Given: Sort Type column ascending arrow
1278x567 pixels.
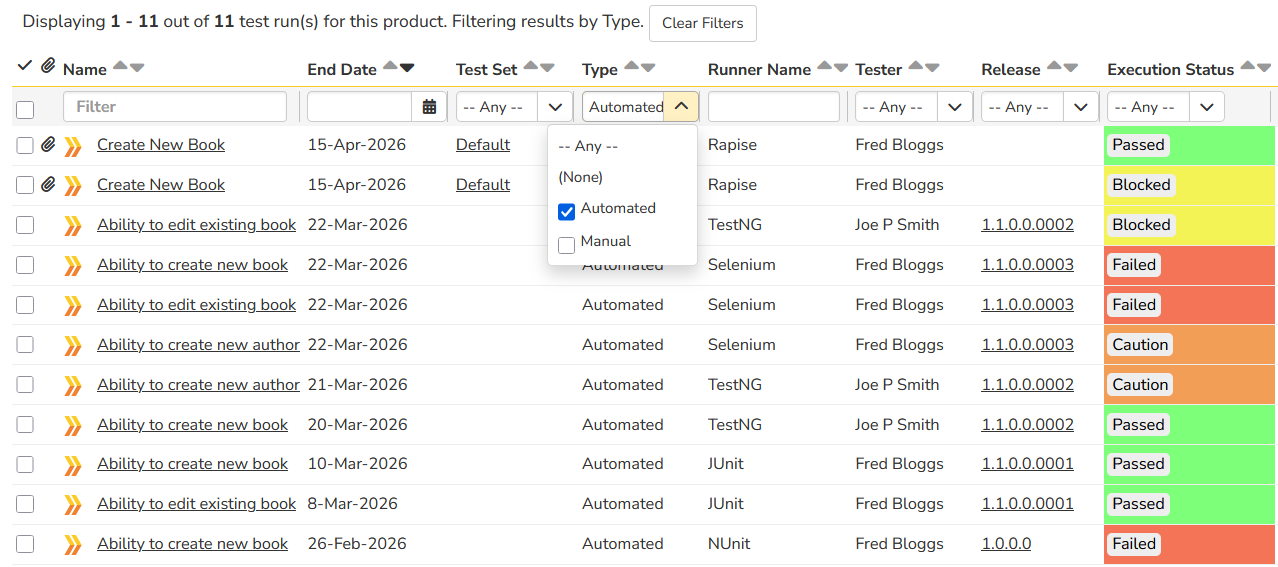Looking at the screenshot, I should point(631,67).
